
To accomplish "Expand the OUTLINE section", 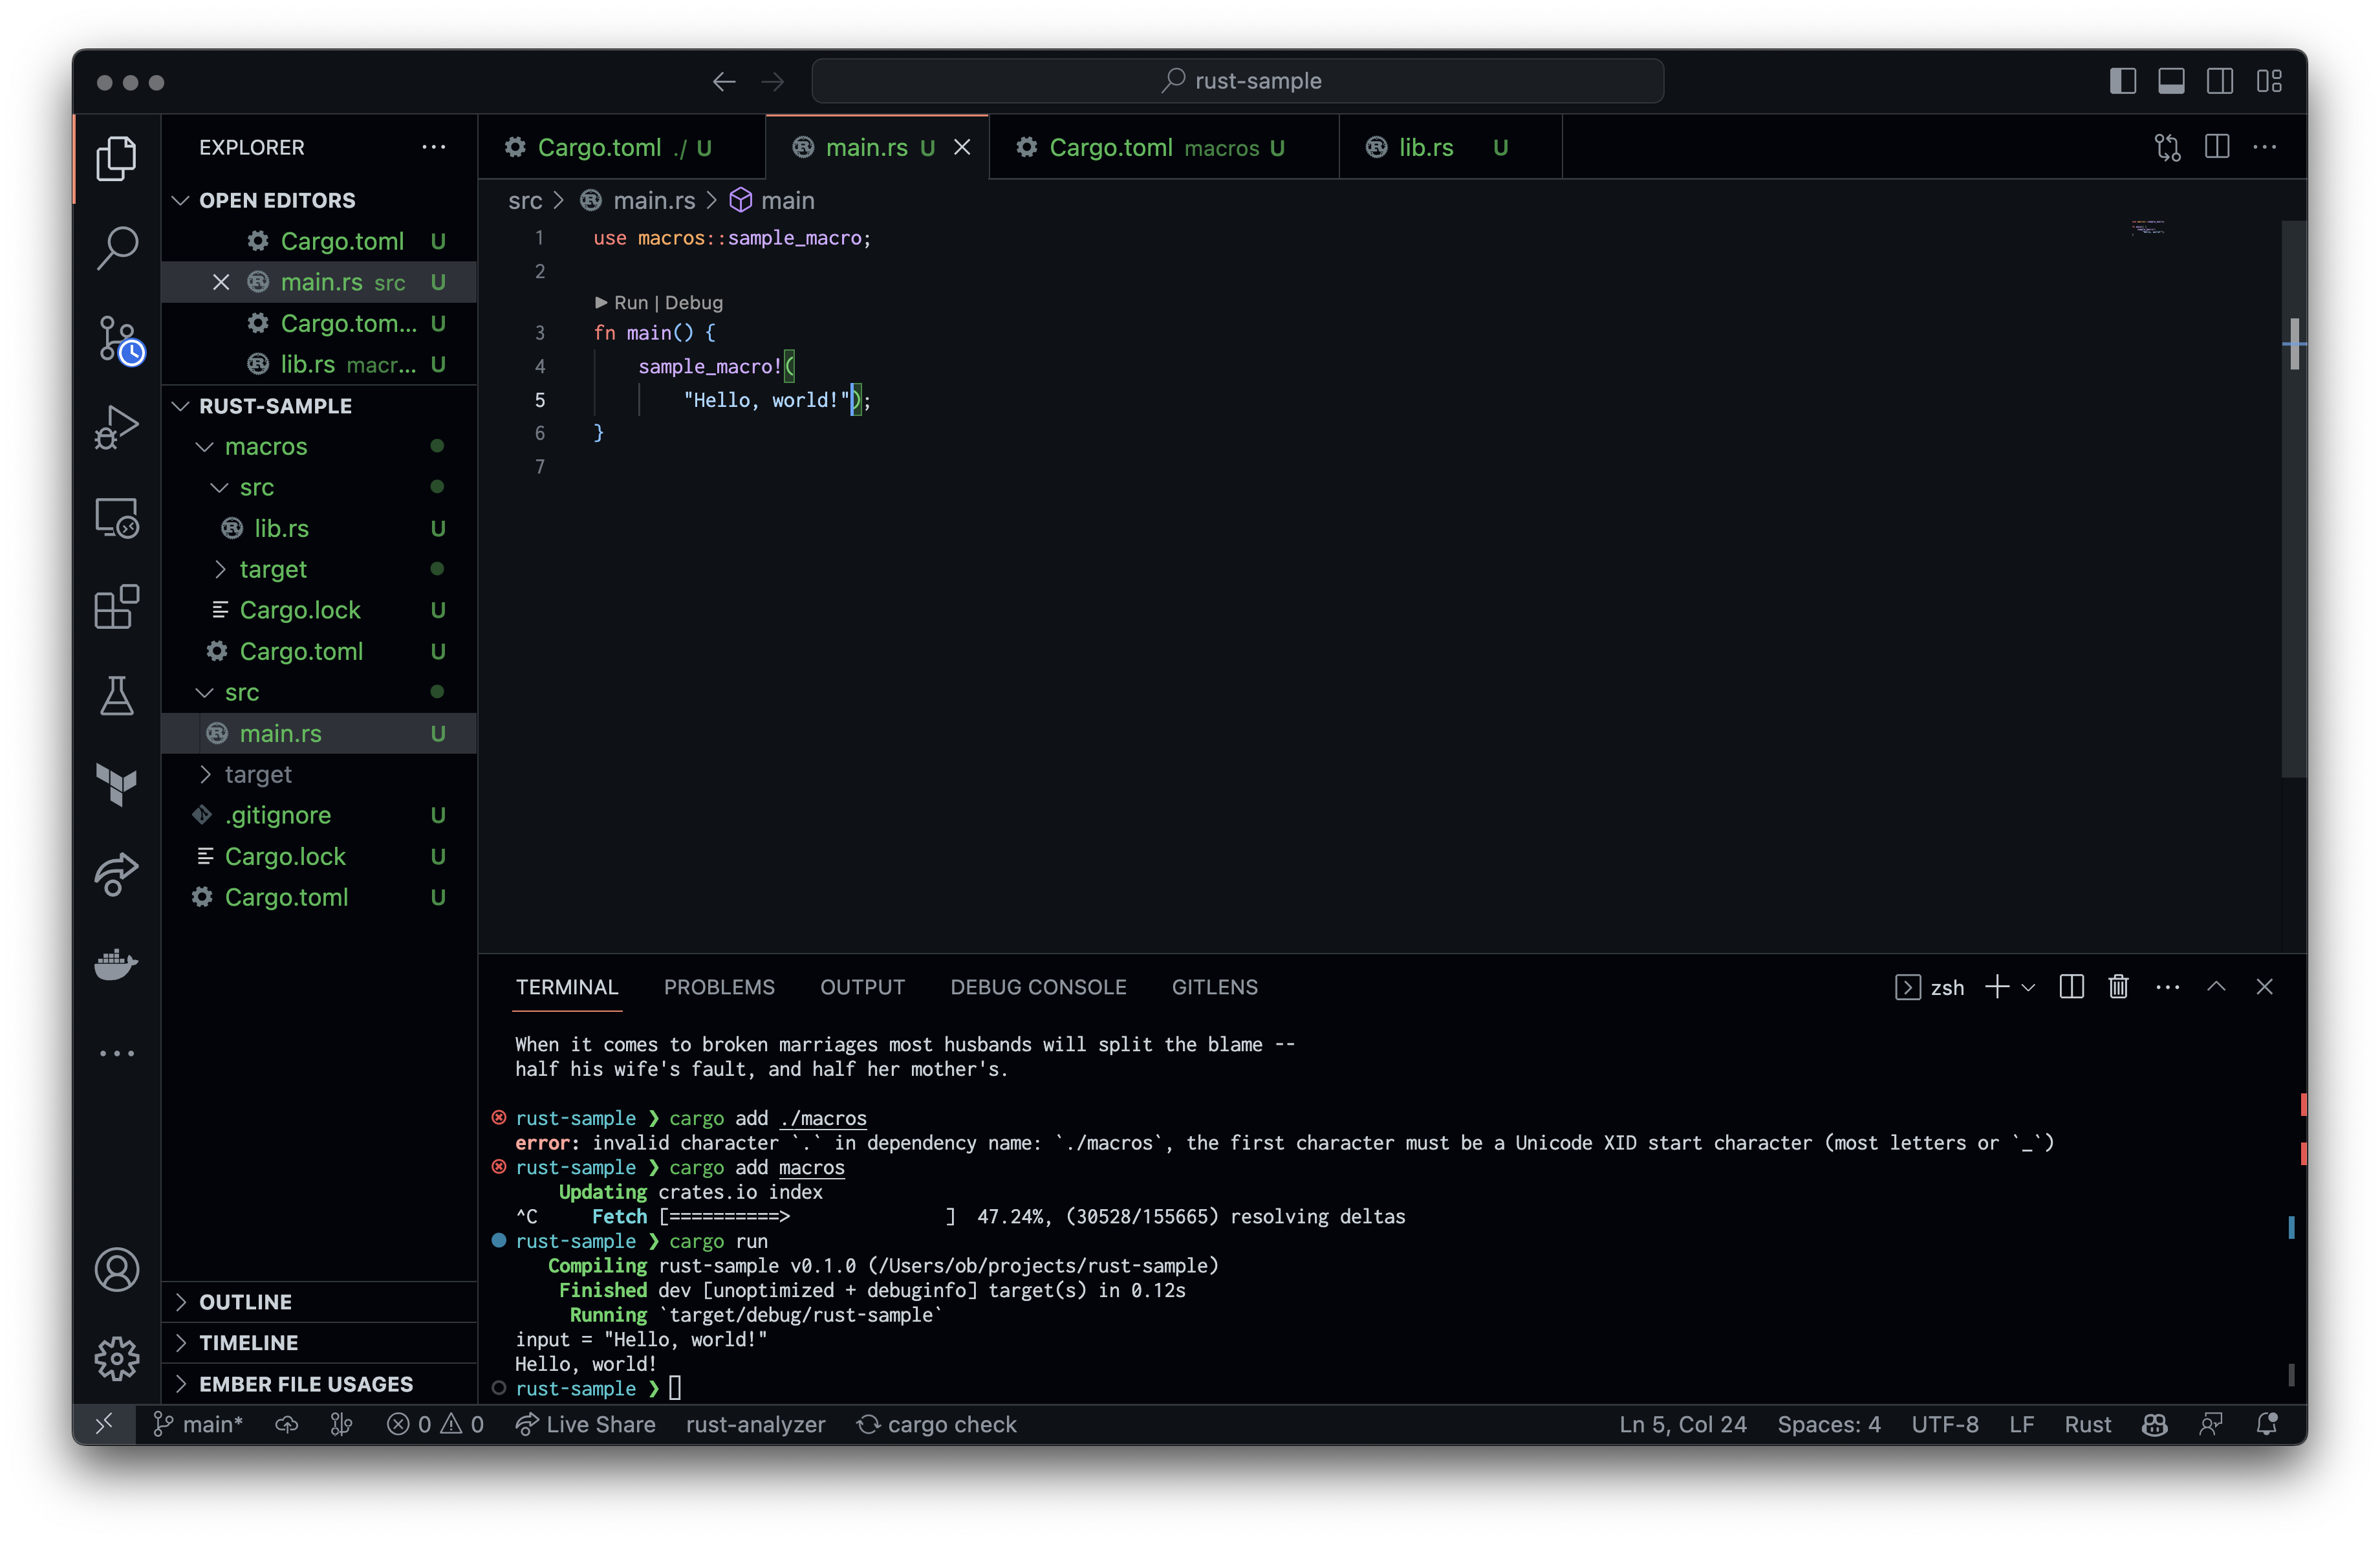I will coord(245,1301).
